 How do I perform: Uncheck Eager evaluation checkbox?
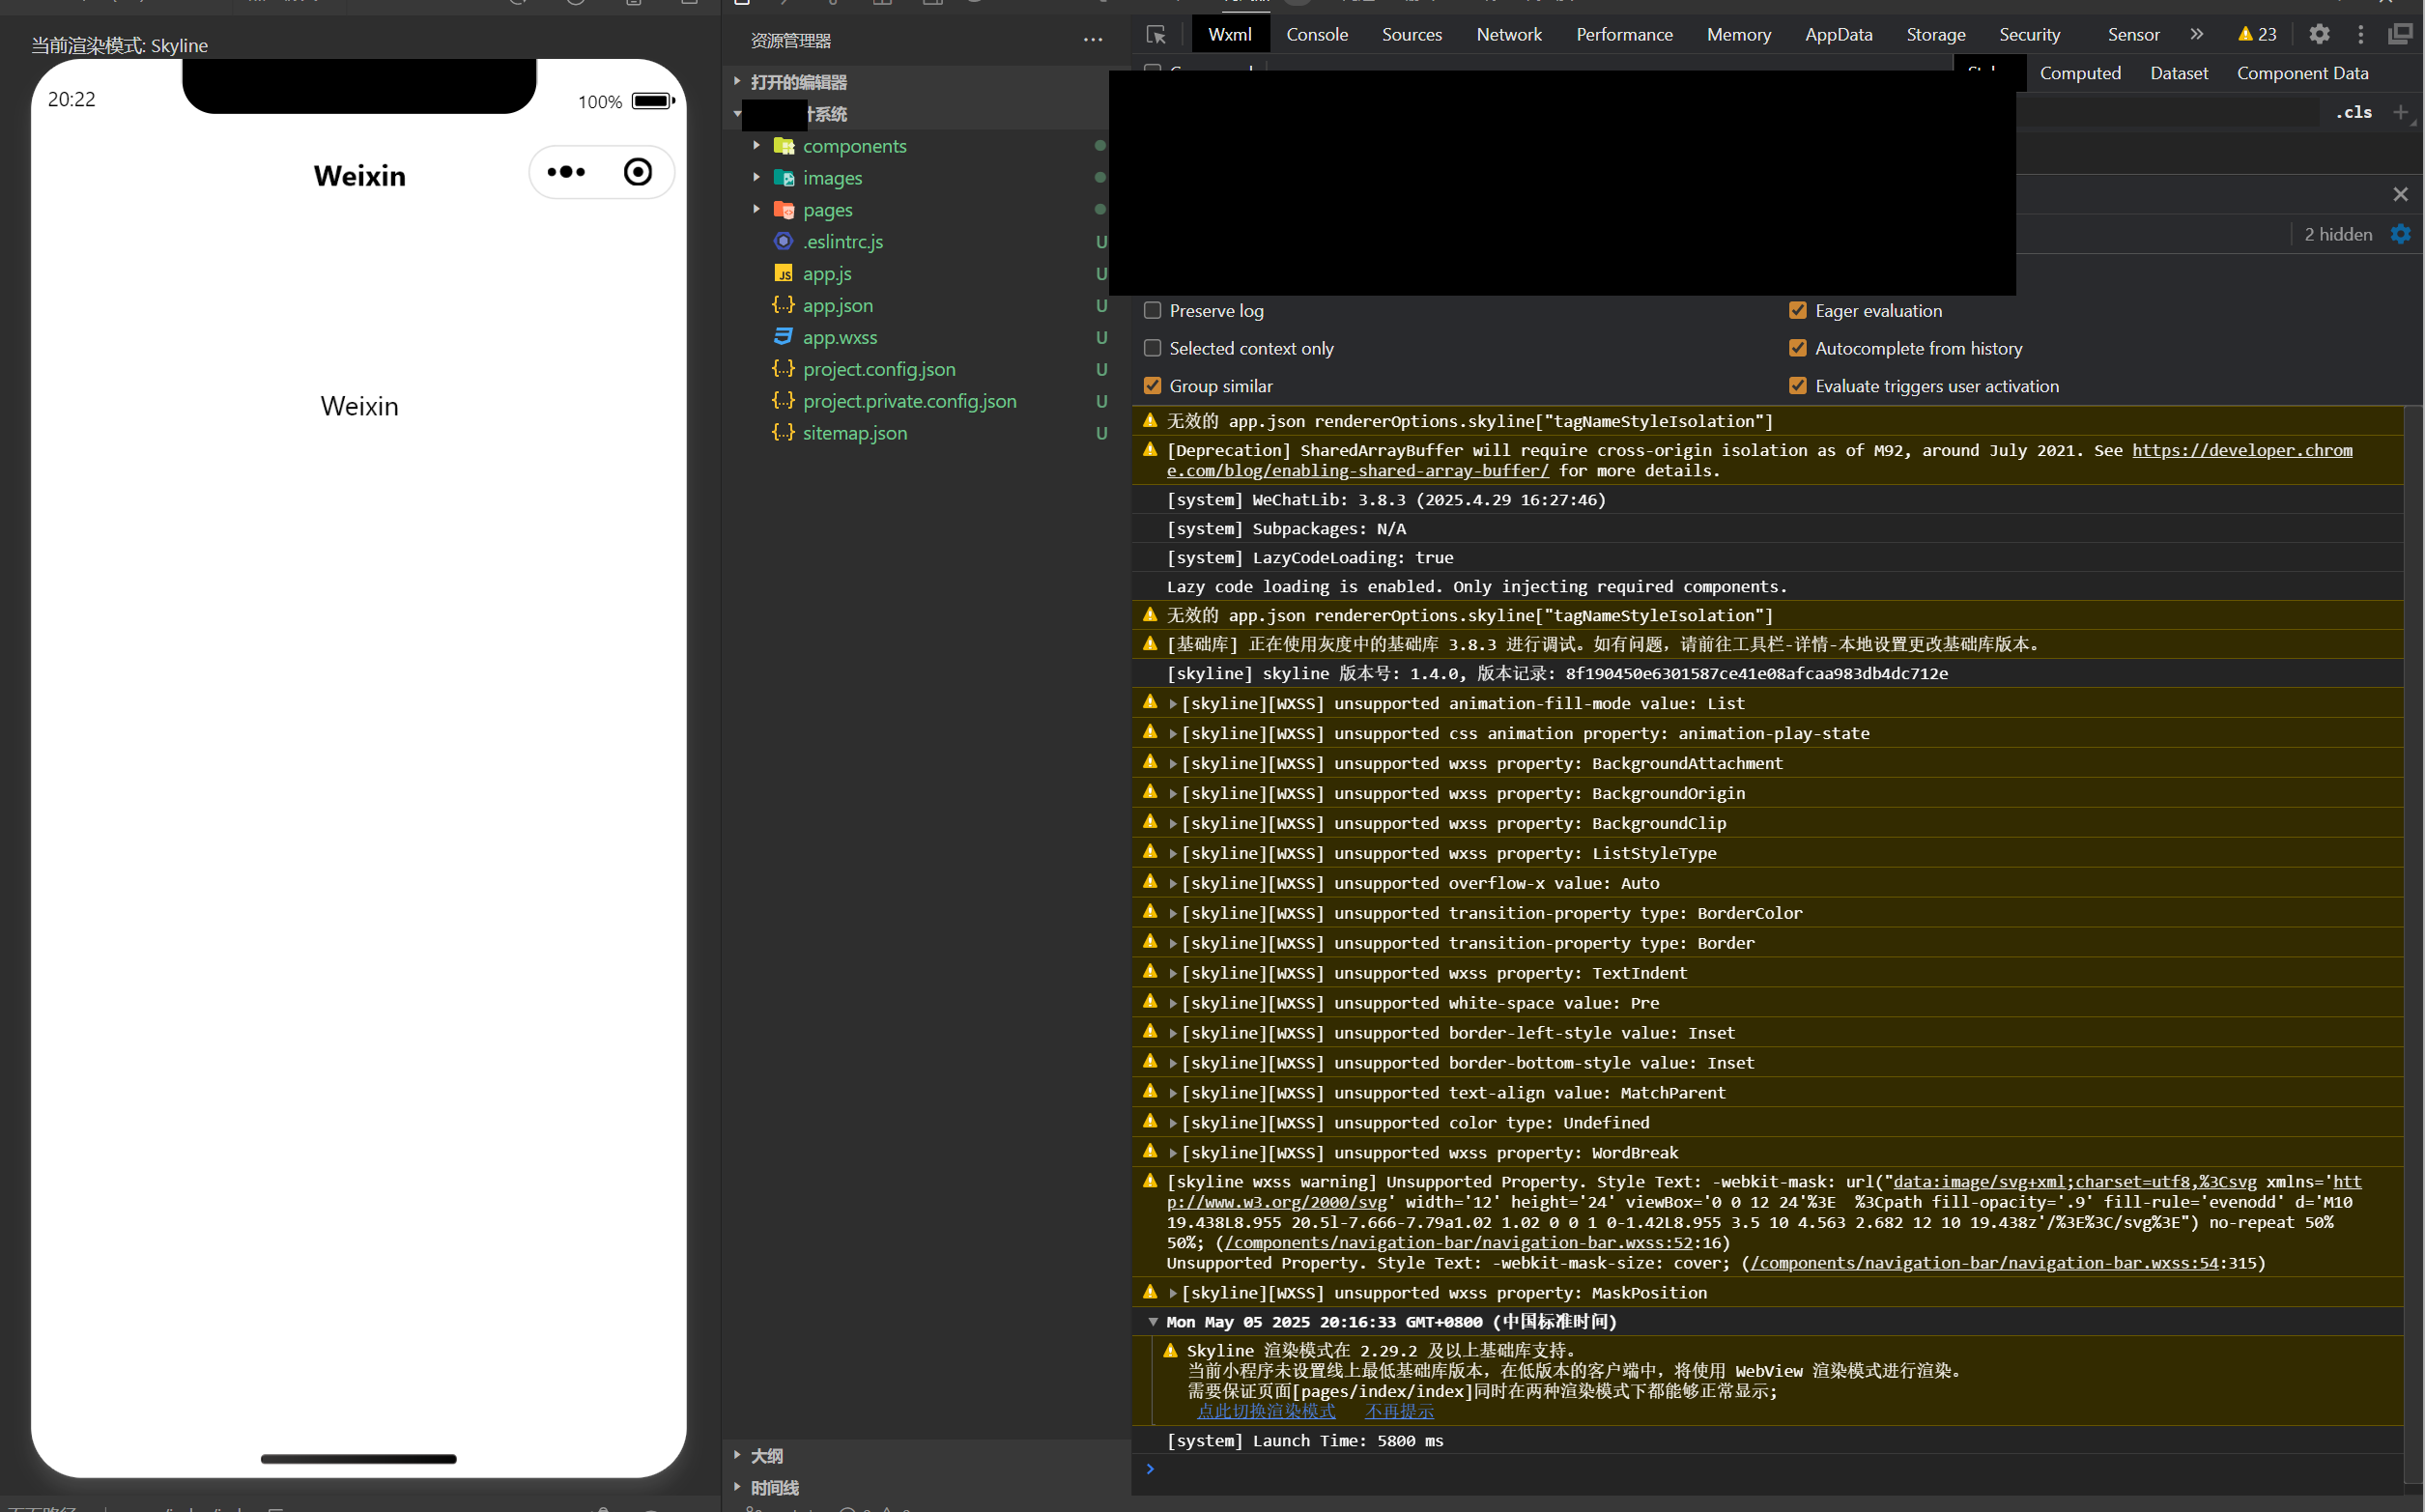[1798, 311]
